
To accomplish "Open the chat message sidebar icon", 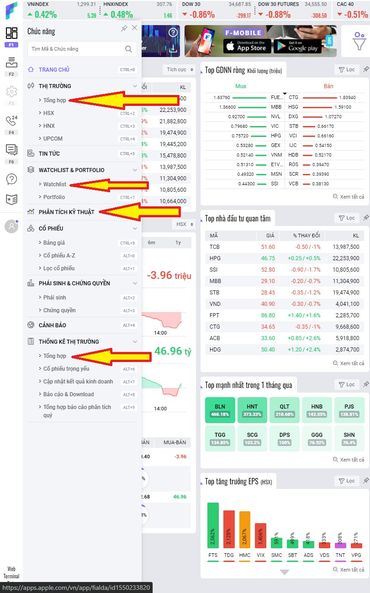I will (x=11, y=150).
